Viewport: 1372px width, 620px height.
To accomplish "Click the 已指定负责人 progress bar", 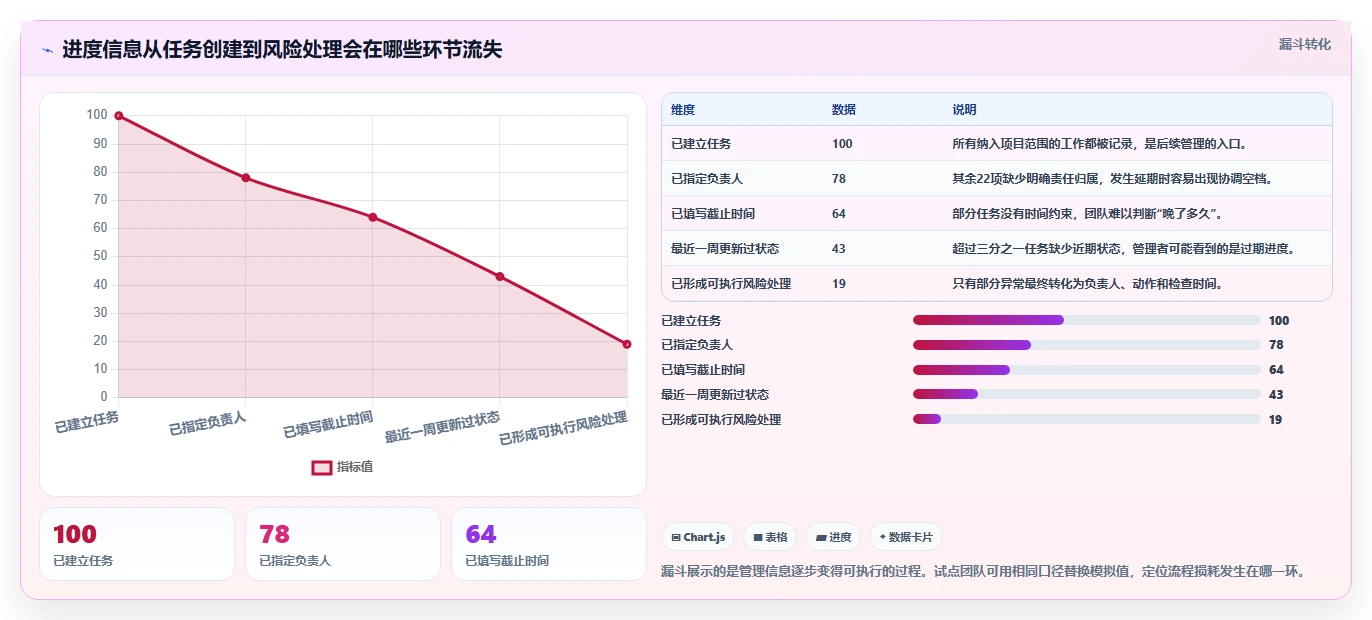I will pyautogui.click(x=1086, y=345).
